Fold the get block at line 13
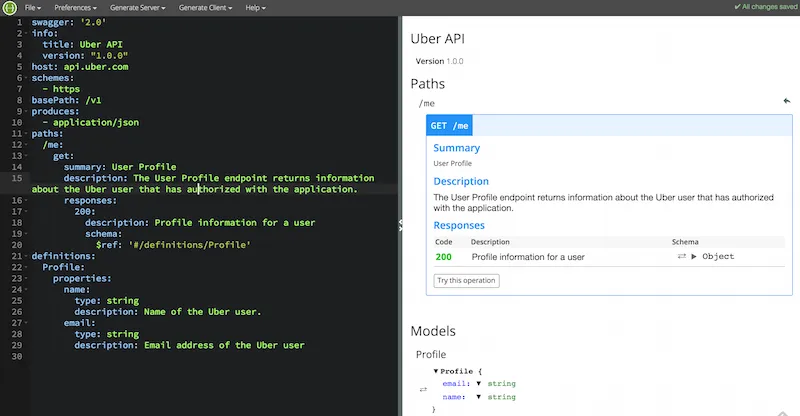800x416 pixels. point(26,156)
